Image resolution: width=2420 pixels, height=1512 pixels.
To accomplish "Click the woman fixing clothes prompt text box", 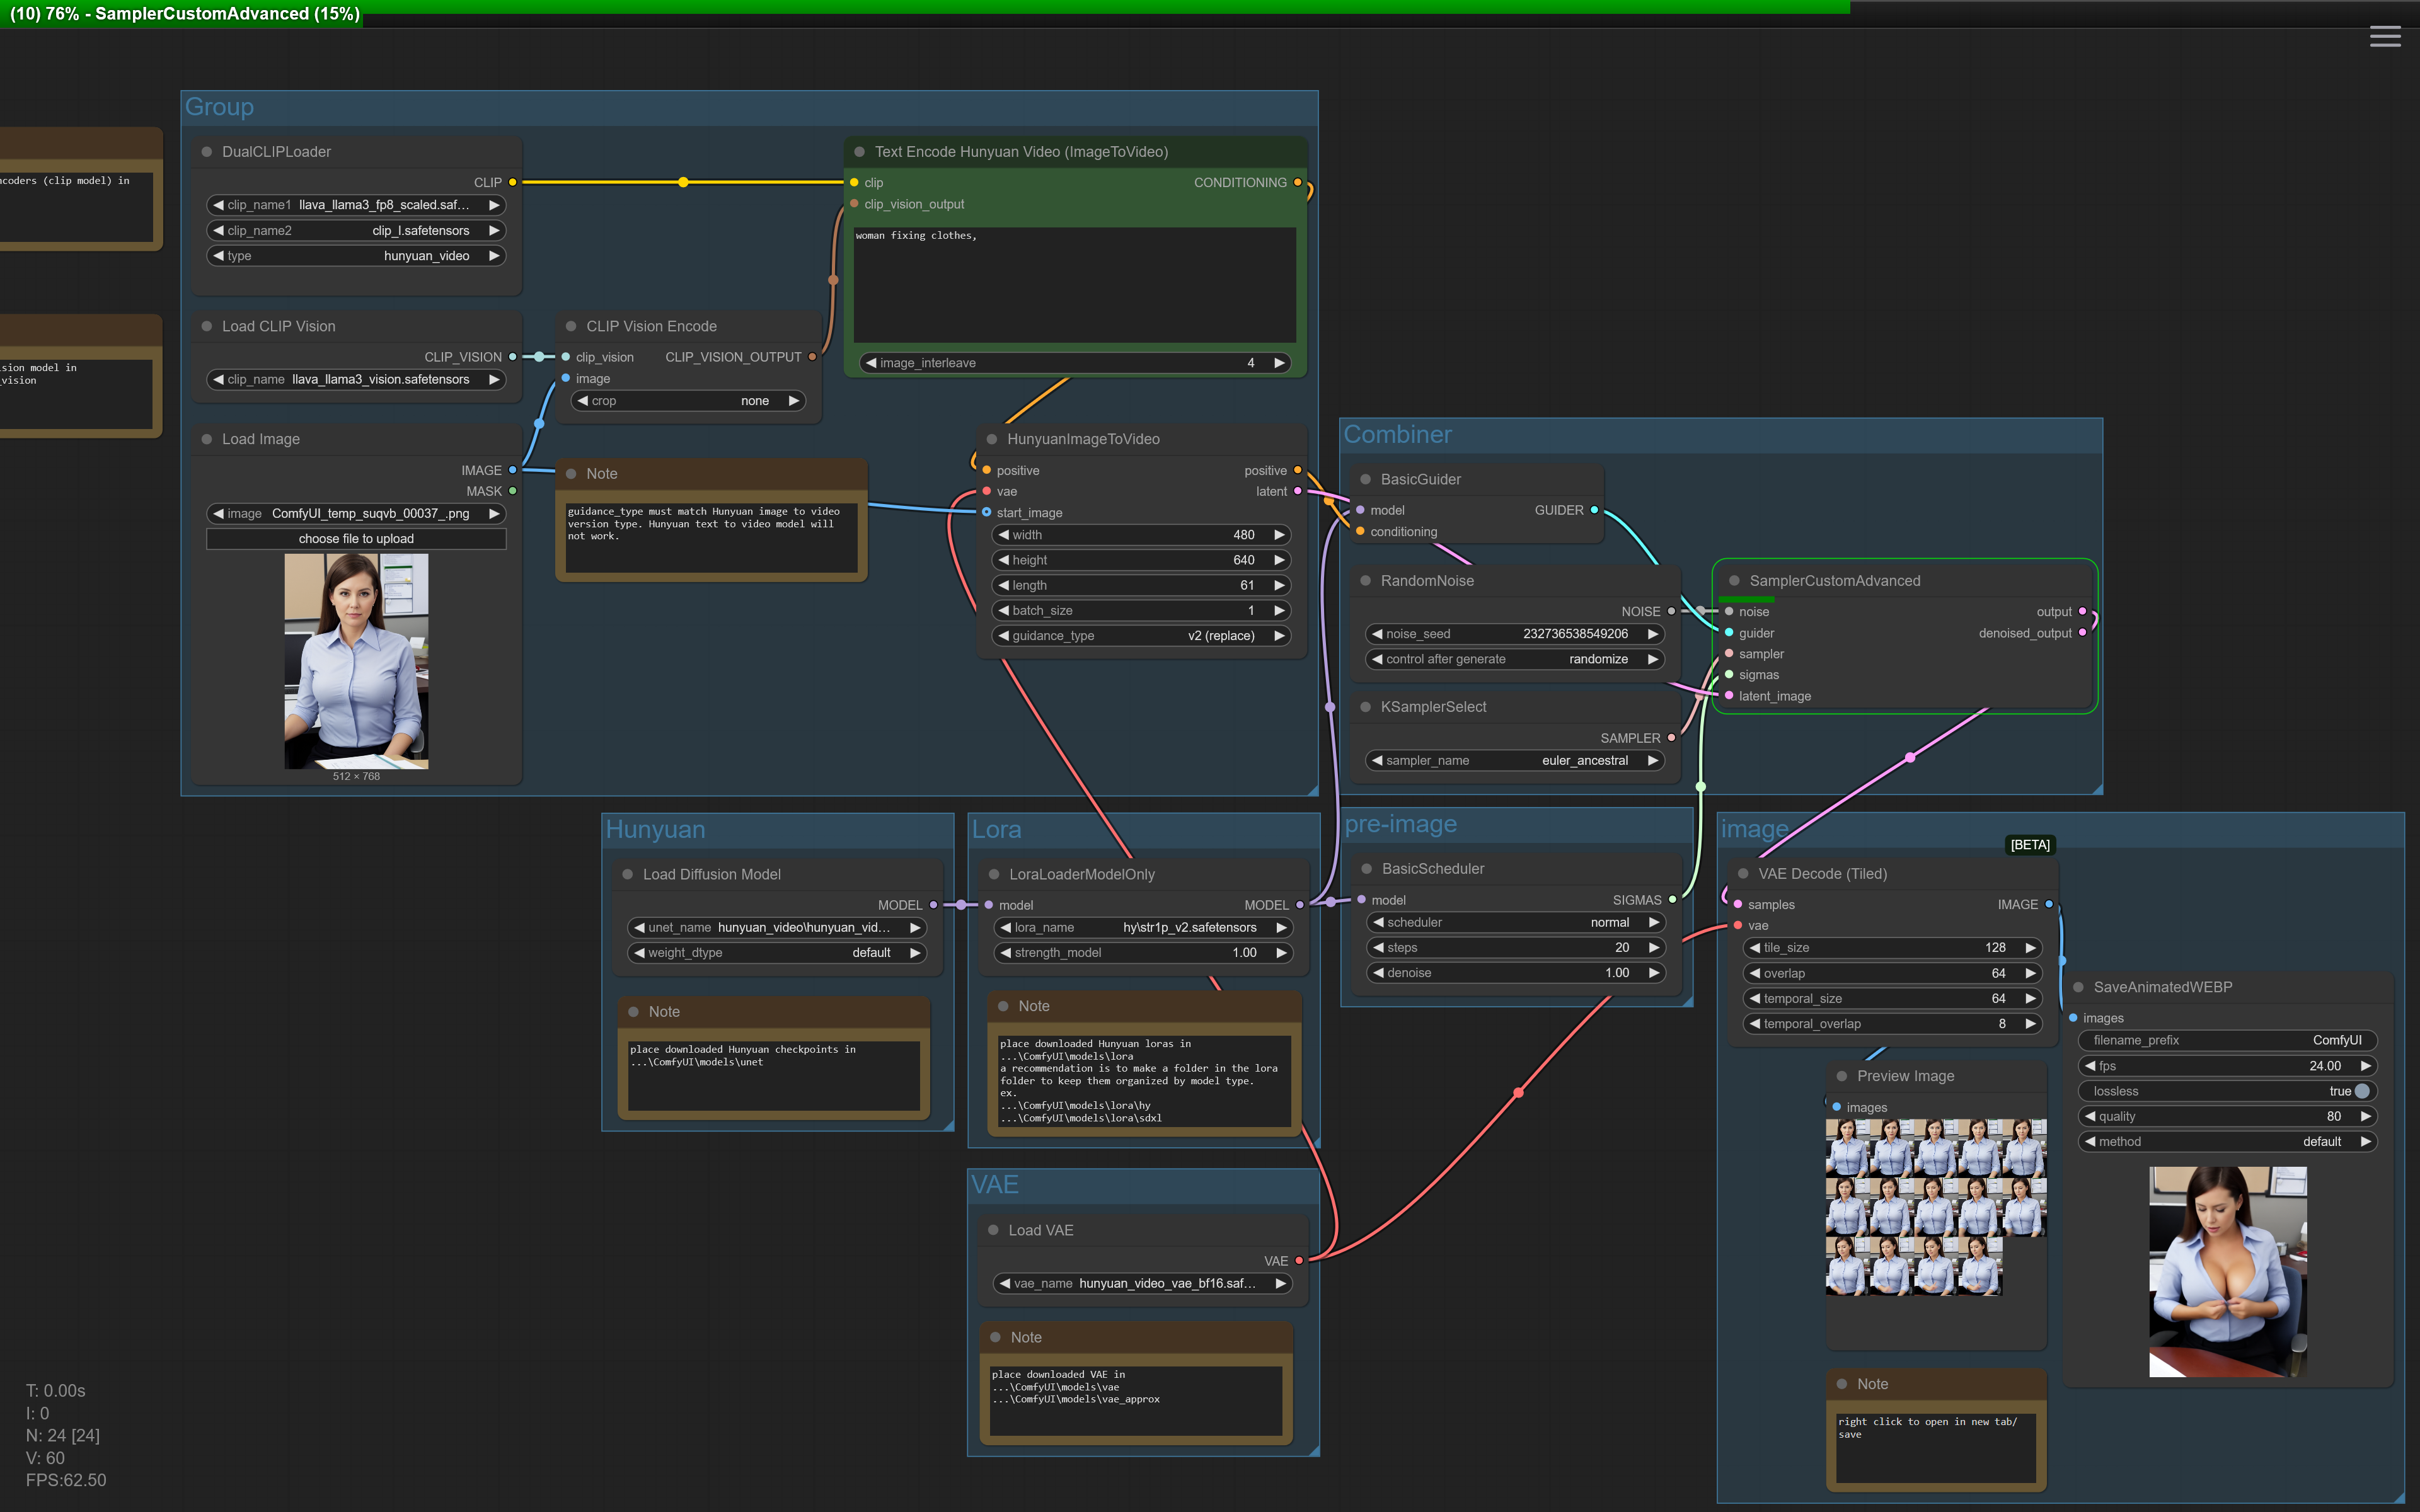I will tap(1074, 285).
